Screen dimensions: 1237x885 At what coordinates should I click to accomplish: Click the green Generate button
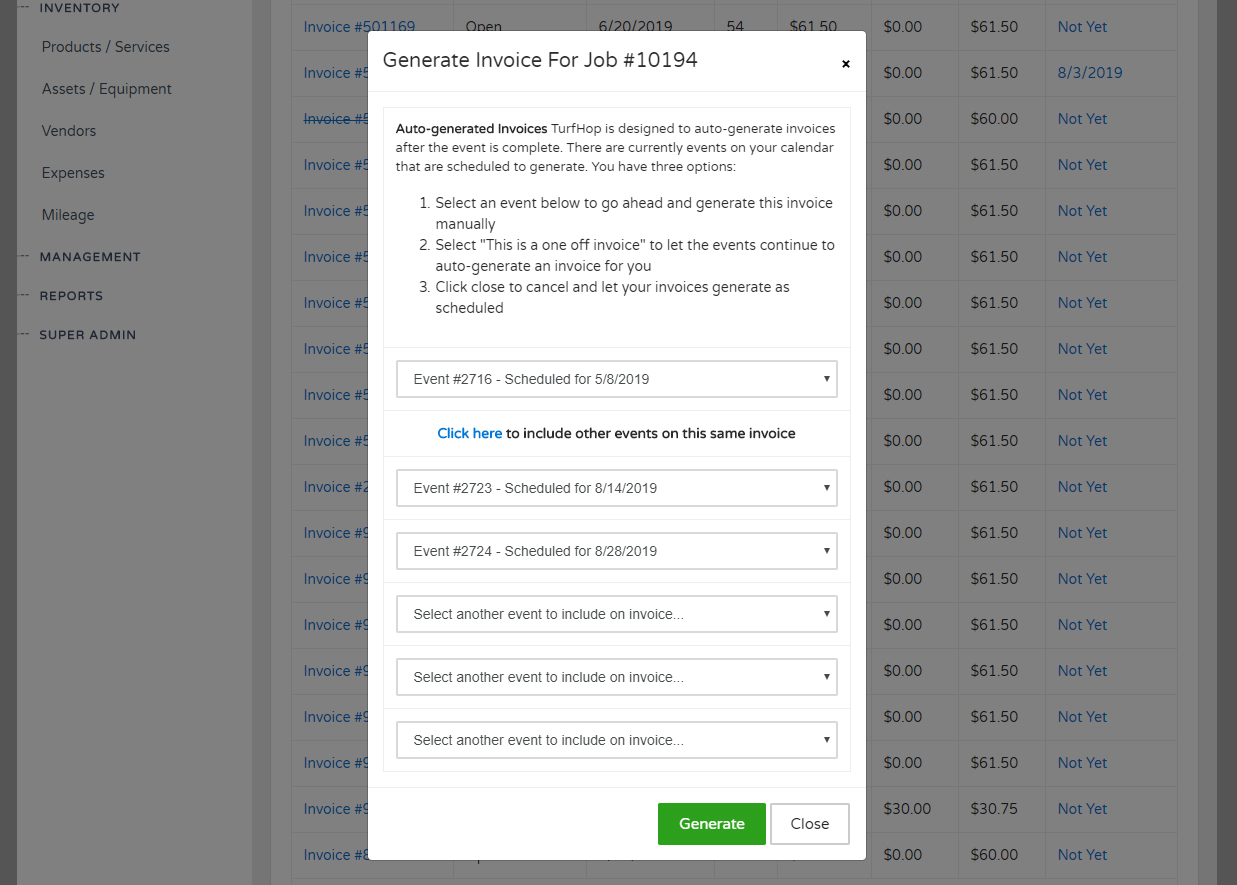711,823
